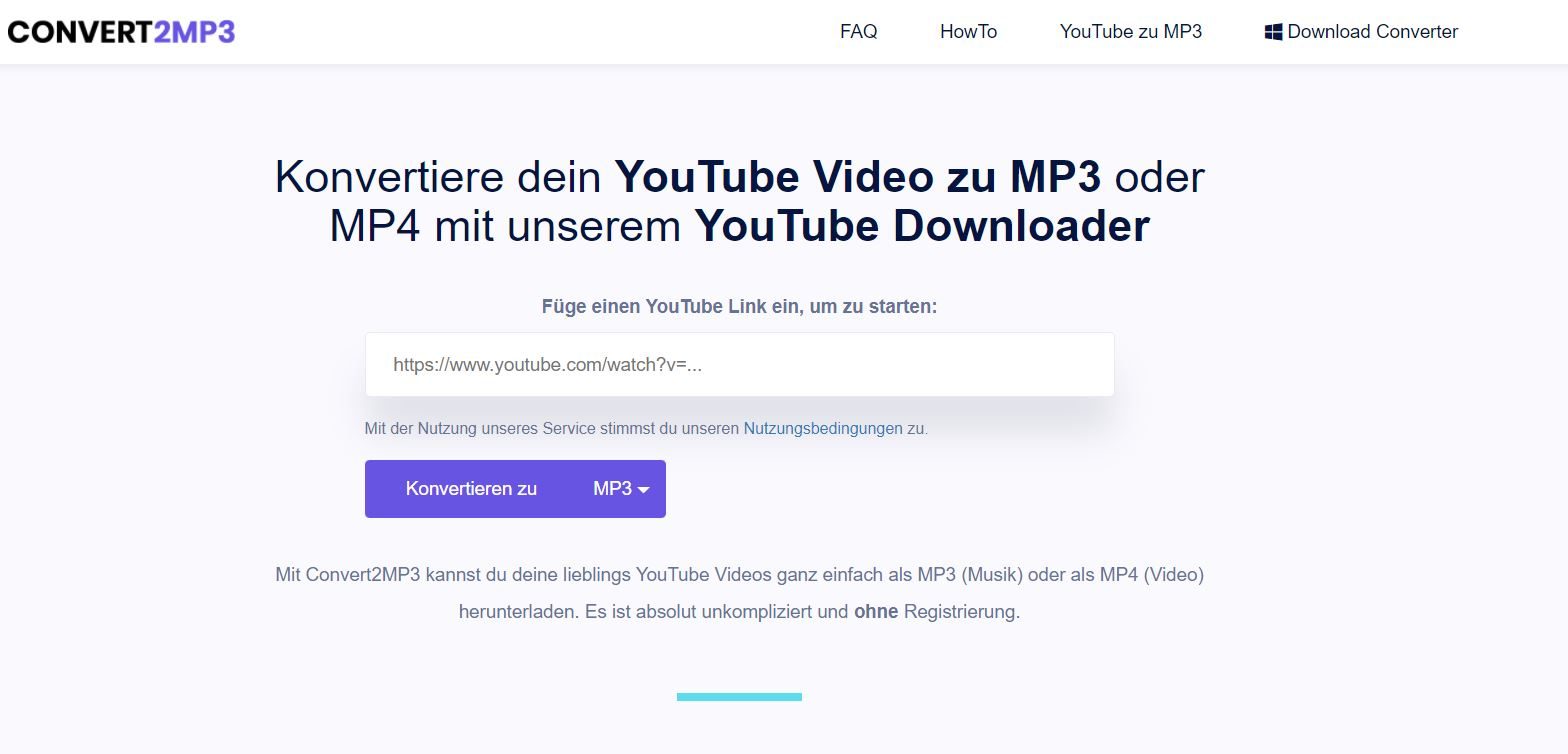This screenshot has width=1568, height=754.
Task: Click the word Registrierung in description
Action: pos(960,612)
